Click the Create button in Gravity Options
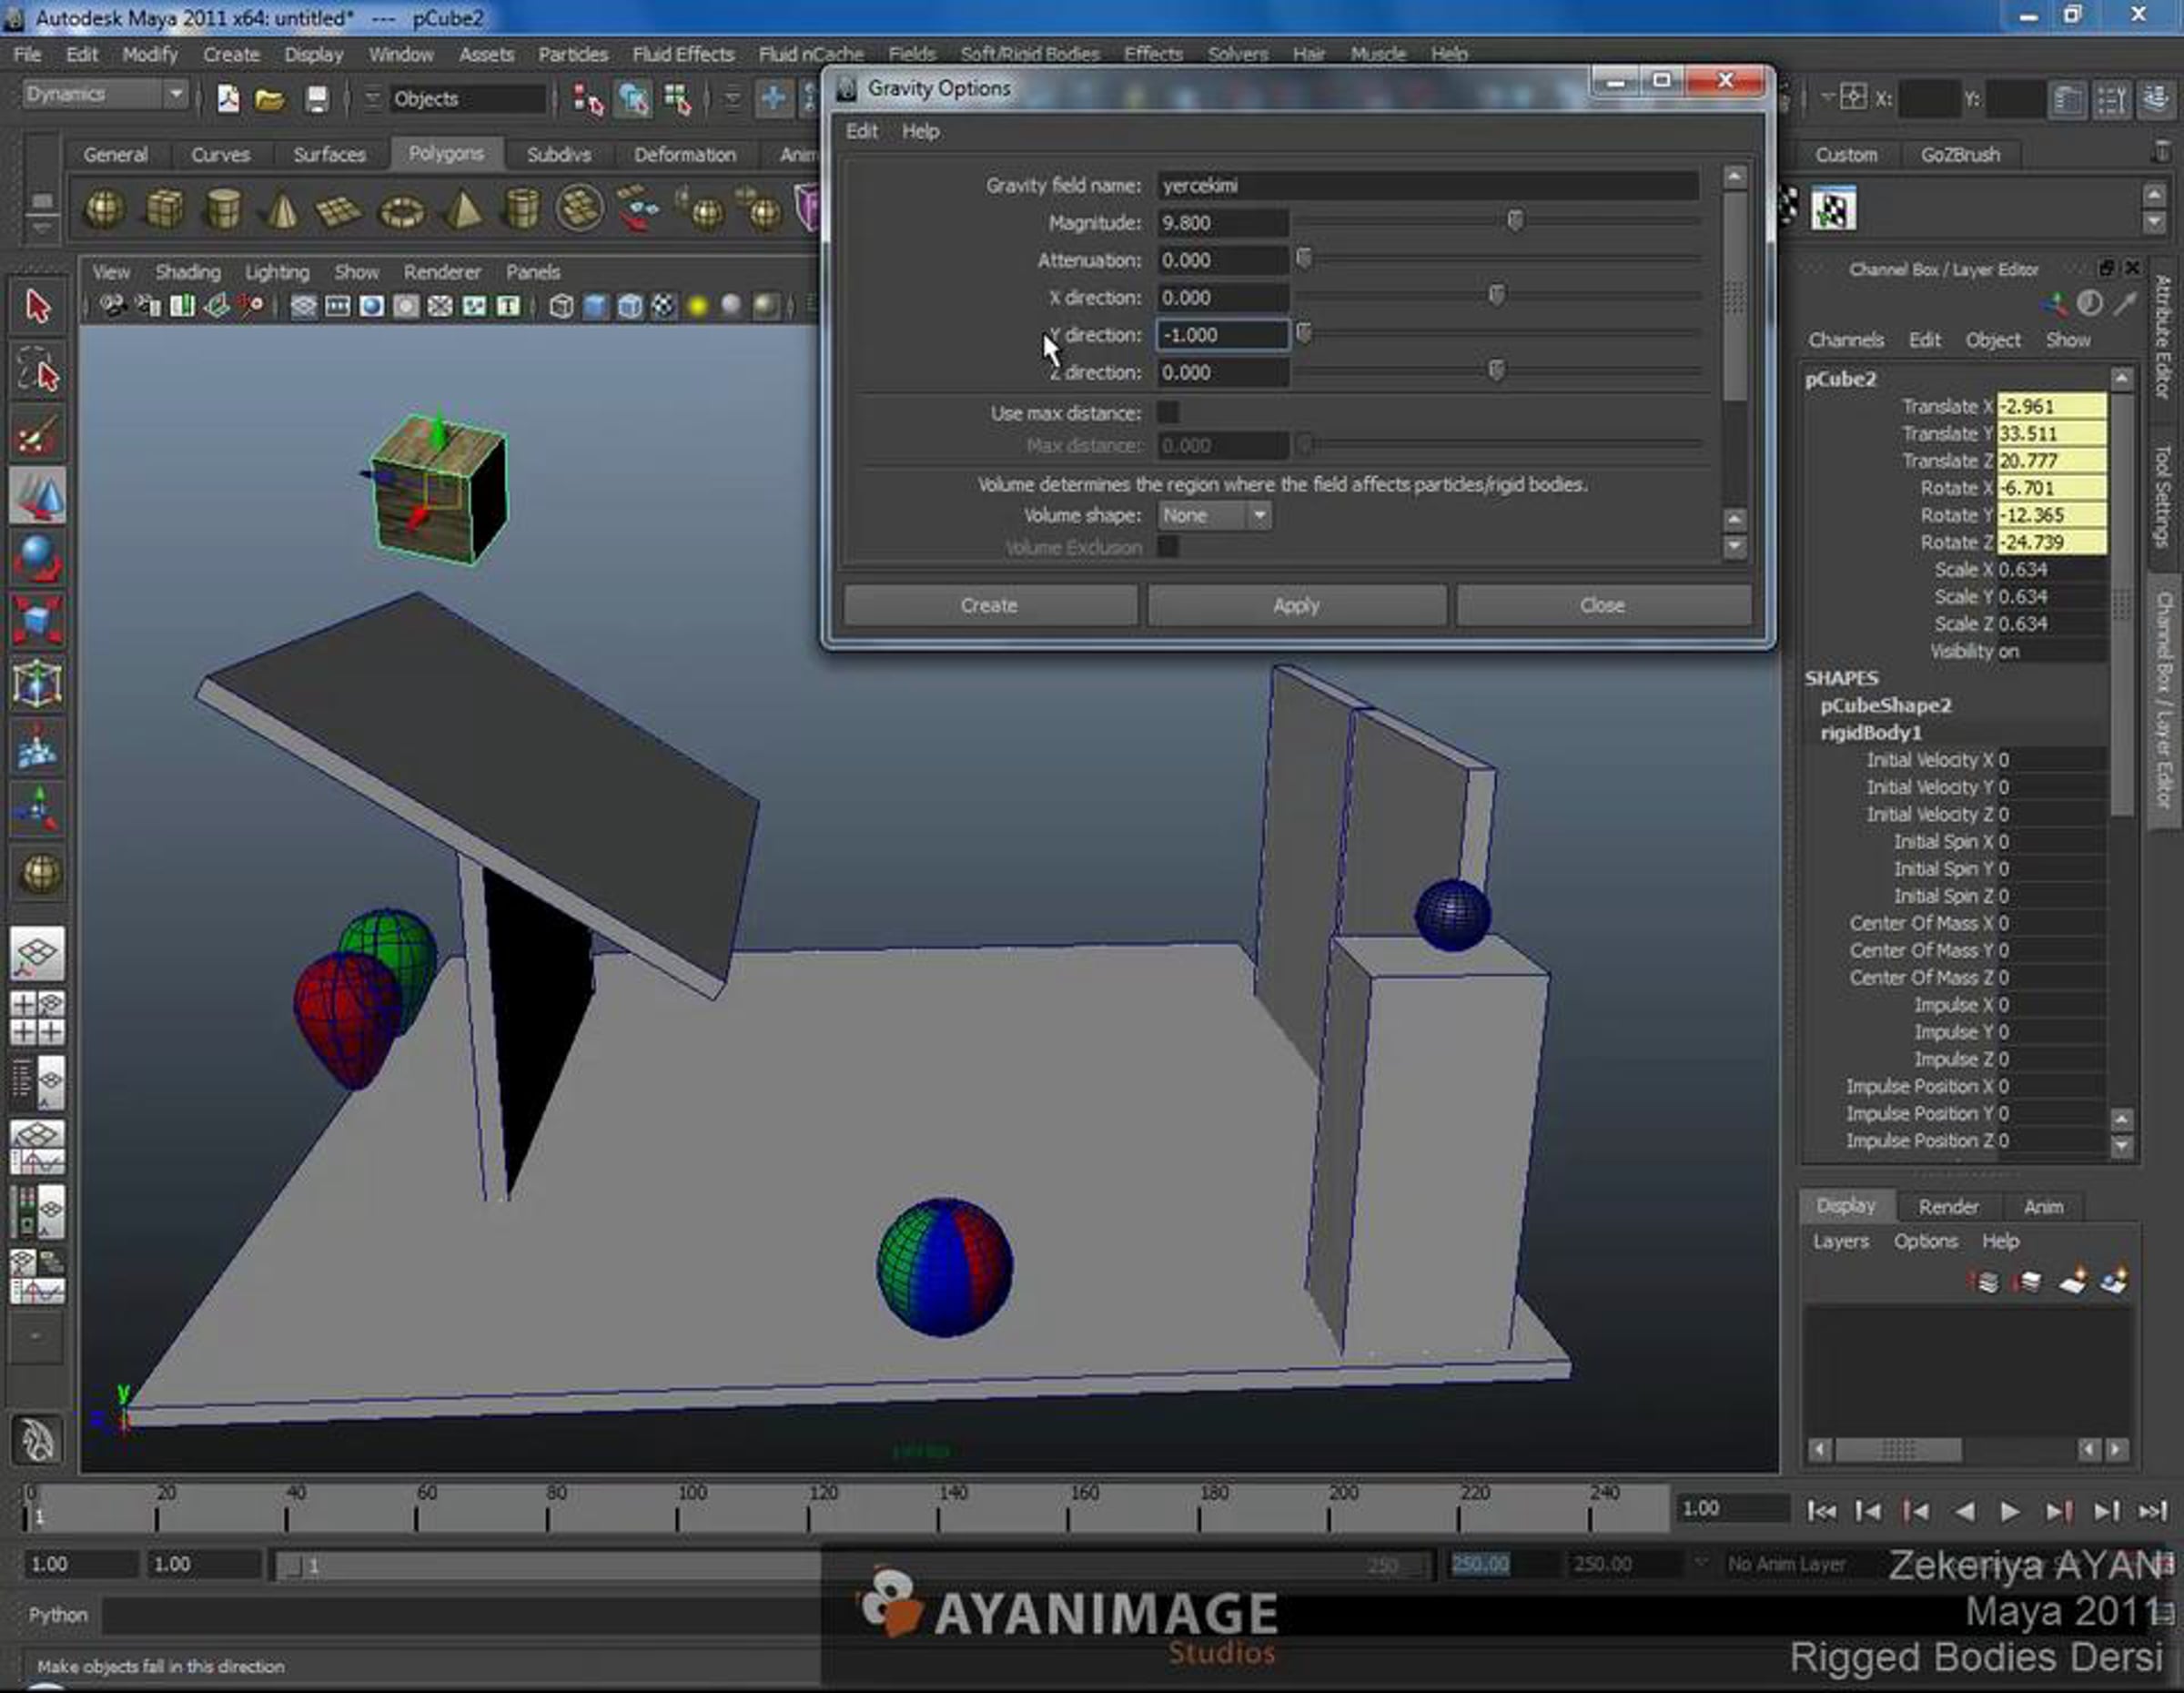 click(990, 606)
